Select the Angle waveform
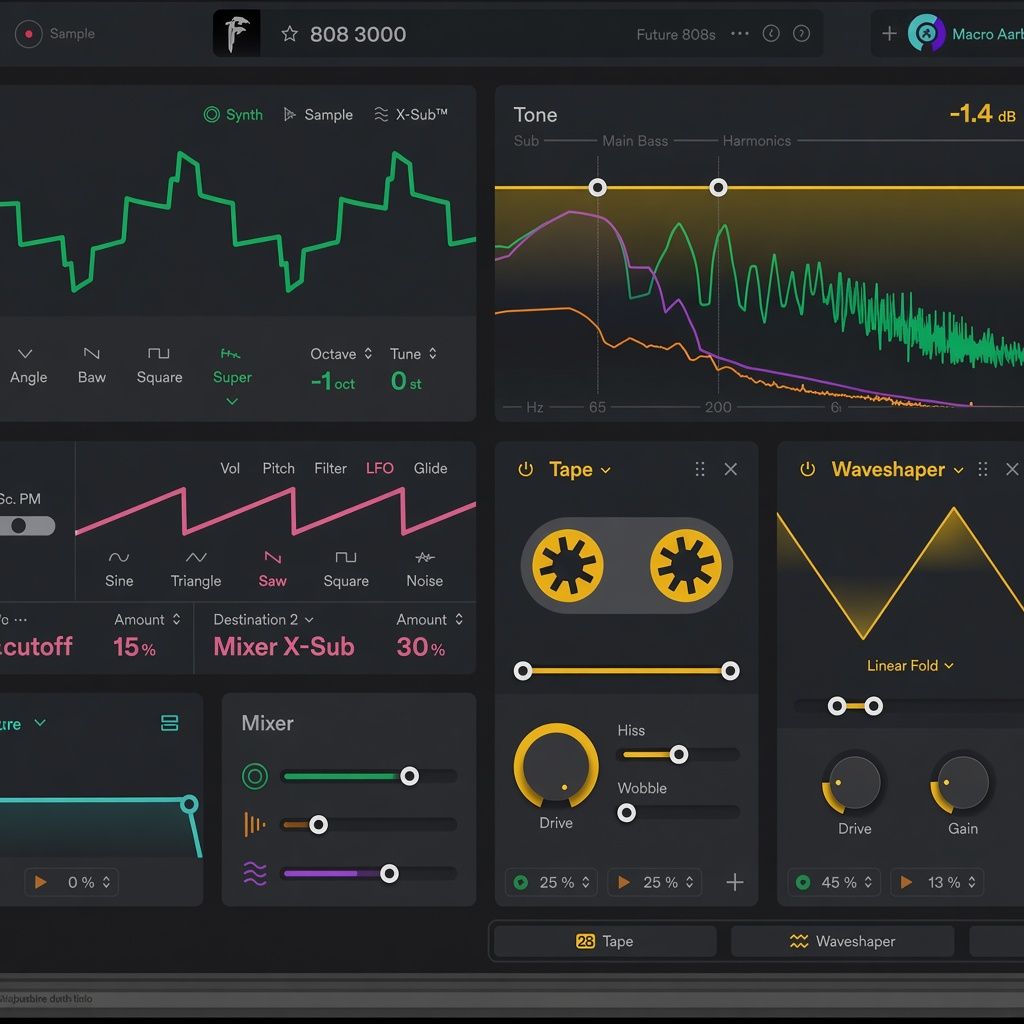This screenshot has height=1024, width=1024. tap(28, 366)
